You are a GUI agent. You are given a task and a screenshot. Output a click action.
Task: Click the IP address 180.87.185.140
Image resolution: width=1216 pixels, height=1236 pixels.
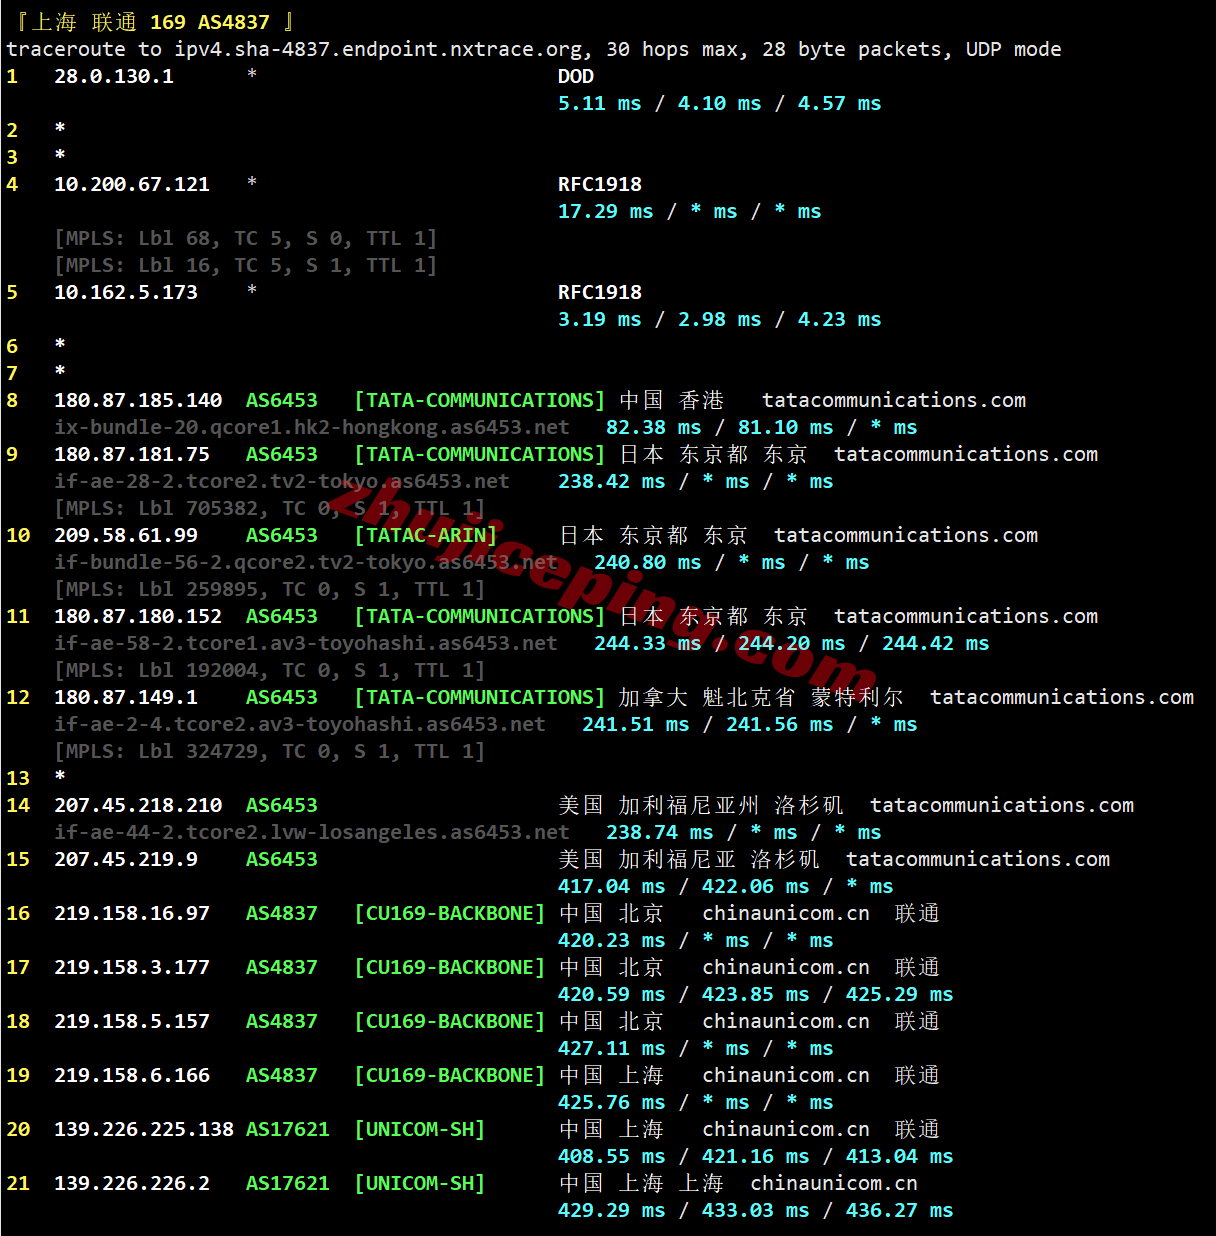[x=138, y=400]
